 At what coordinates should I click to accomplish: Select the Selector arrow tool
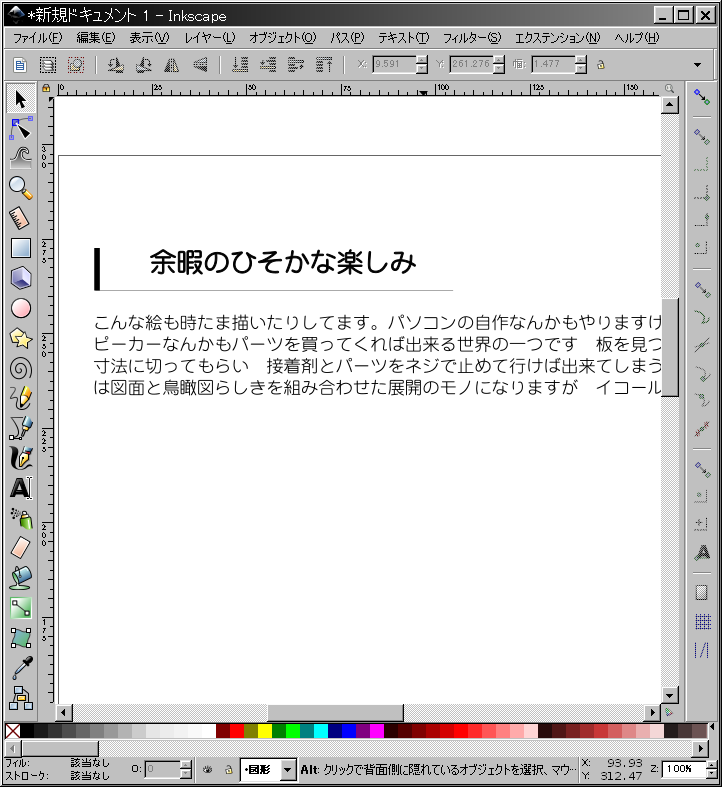point(21,99)
